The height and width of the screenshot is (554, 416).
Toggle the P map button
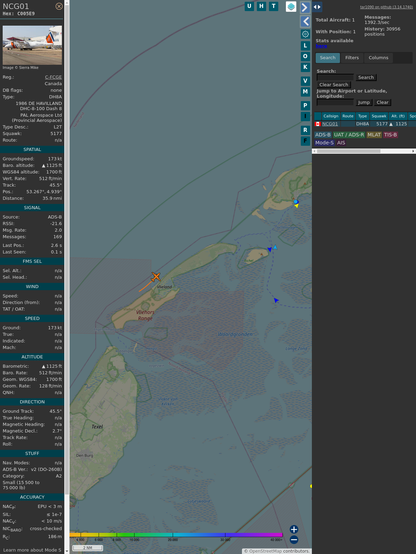pos(305,106)
